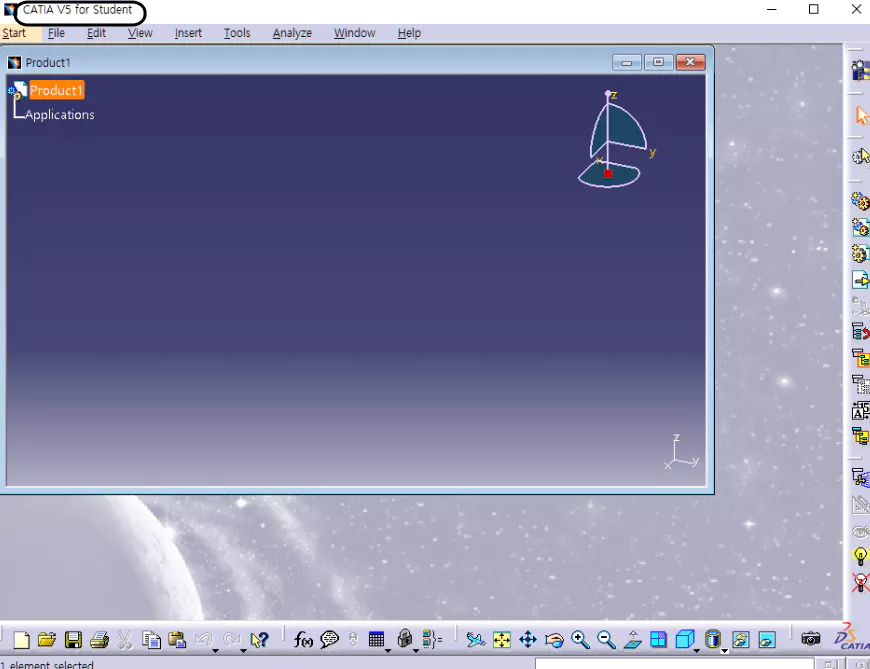870x669 pixels.
Task: Click the orange Select arrow tool
Action: coord(861,115)
